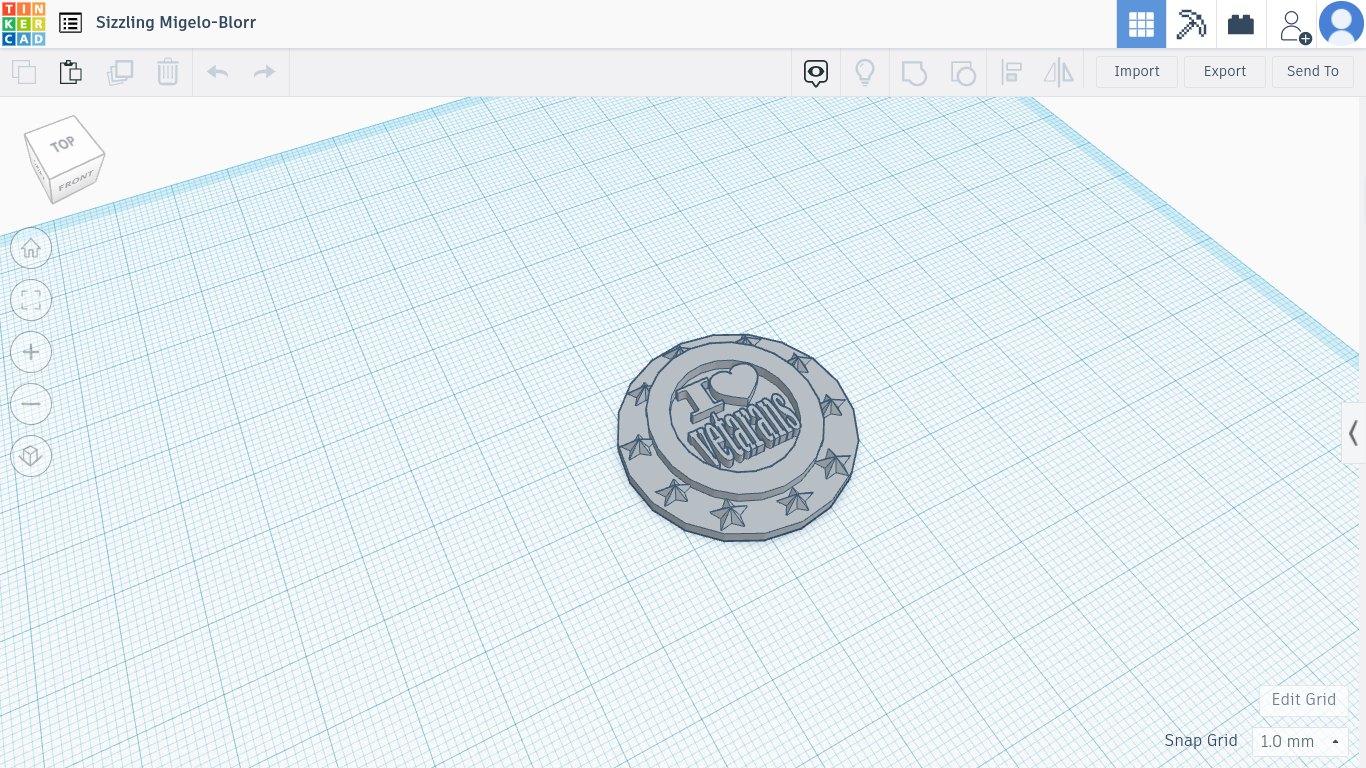Switch to 3D design grid view
The height and width of the screenshot is (768, 1366).
(x=1141, y=24)
